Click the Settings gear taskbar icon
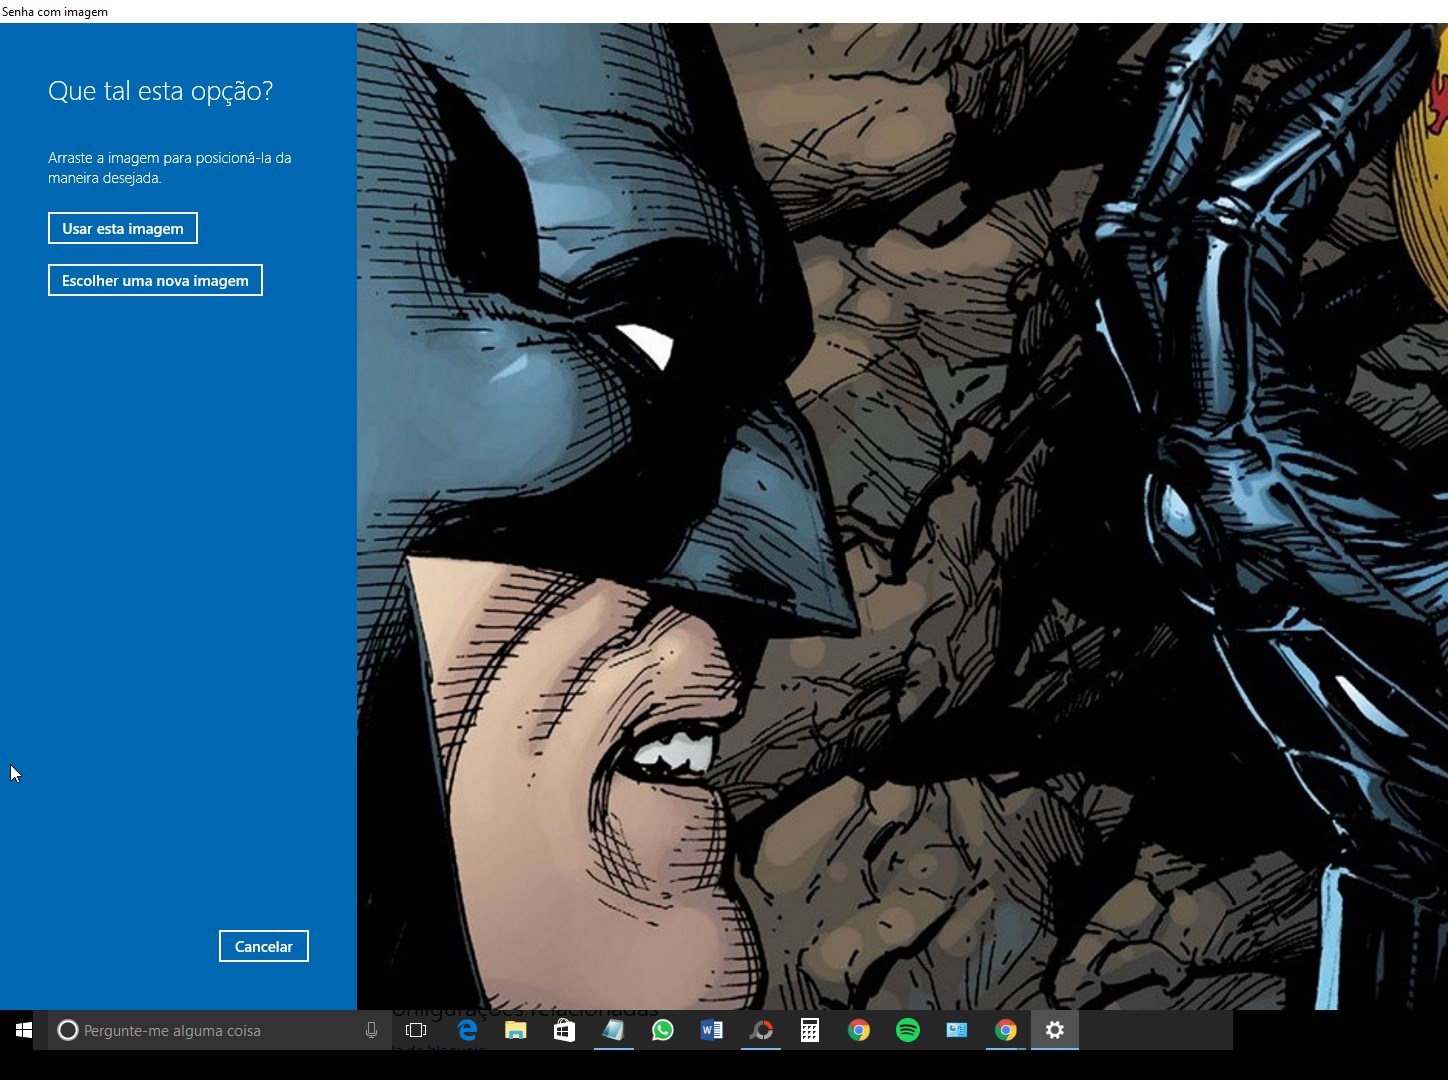Image resolution: width=1448 pixels, height=1080 pixels. [x=1055, y=1030]
